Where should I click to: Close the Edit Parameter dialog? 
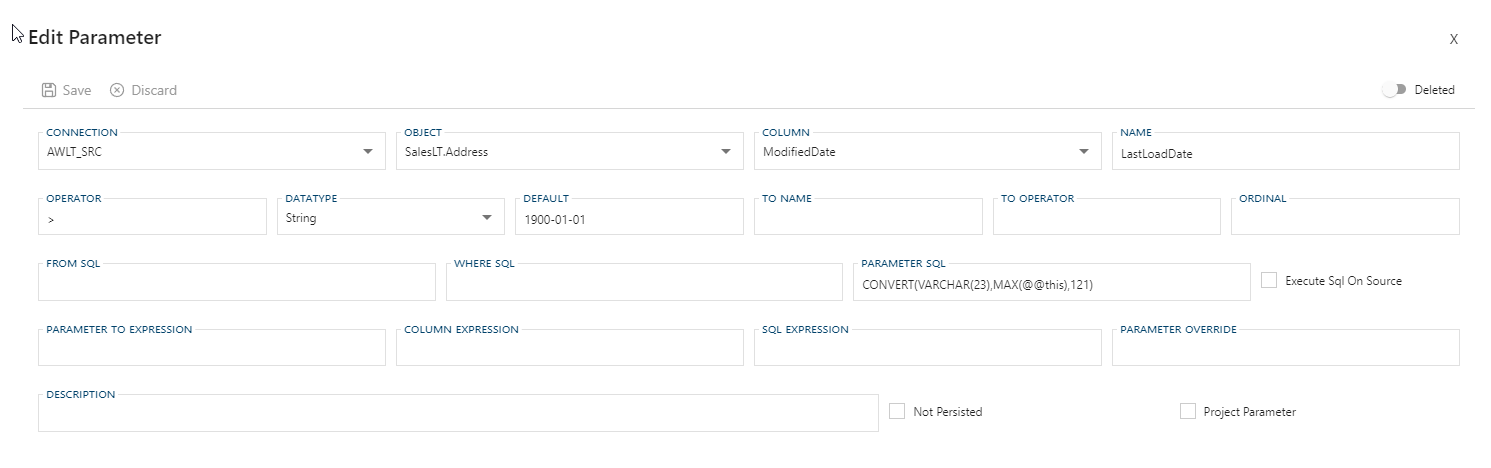(1453, 39)
